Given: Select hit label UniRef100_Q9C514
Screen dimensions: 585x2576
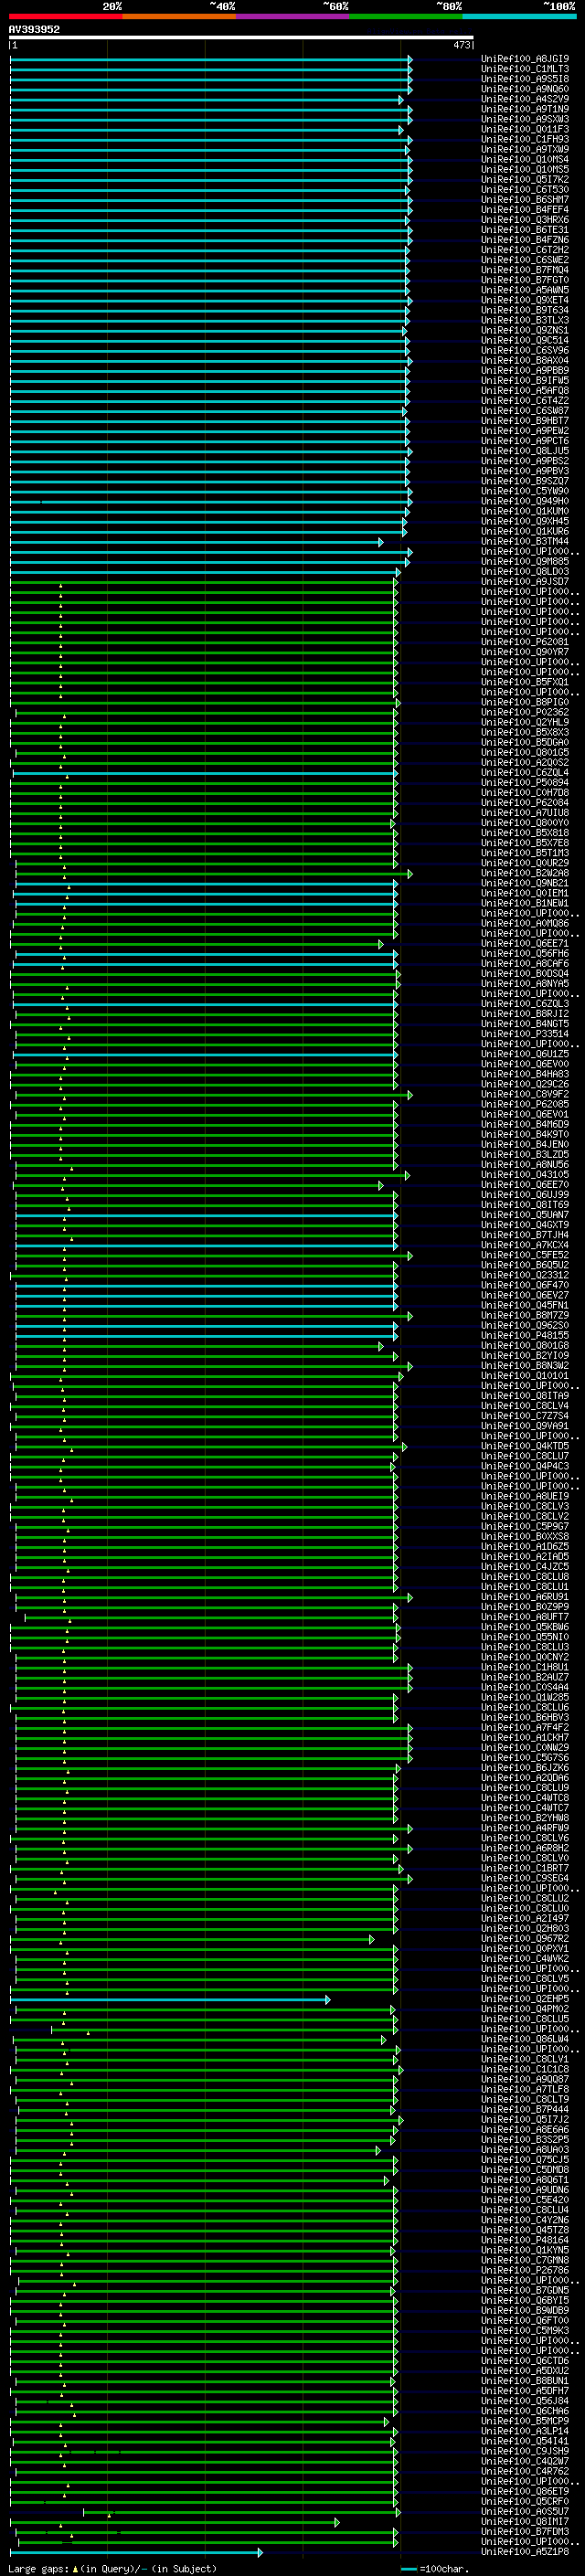Looking at the screenshot, I should point(525,340).
